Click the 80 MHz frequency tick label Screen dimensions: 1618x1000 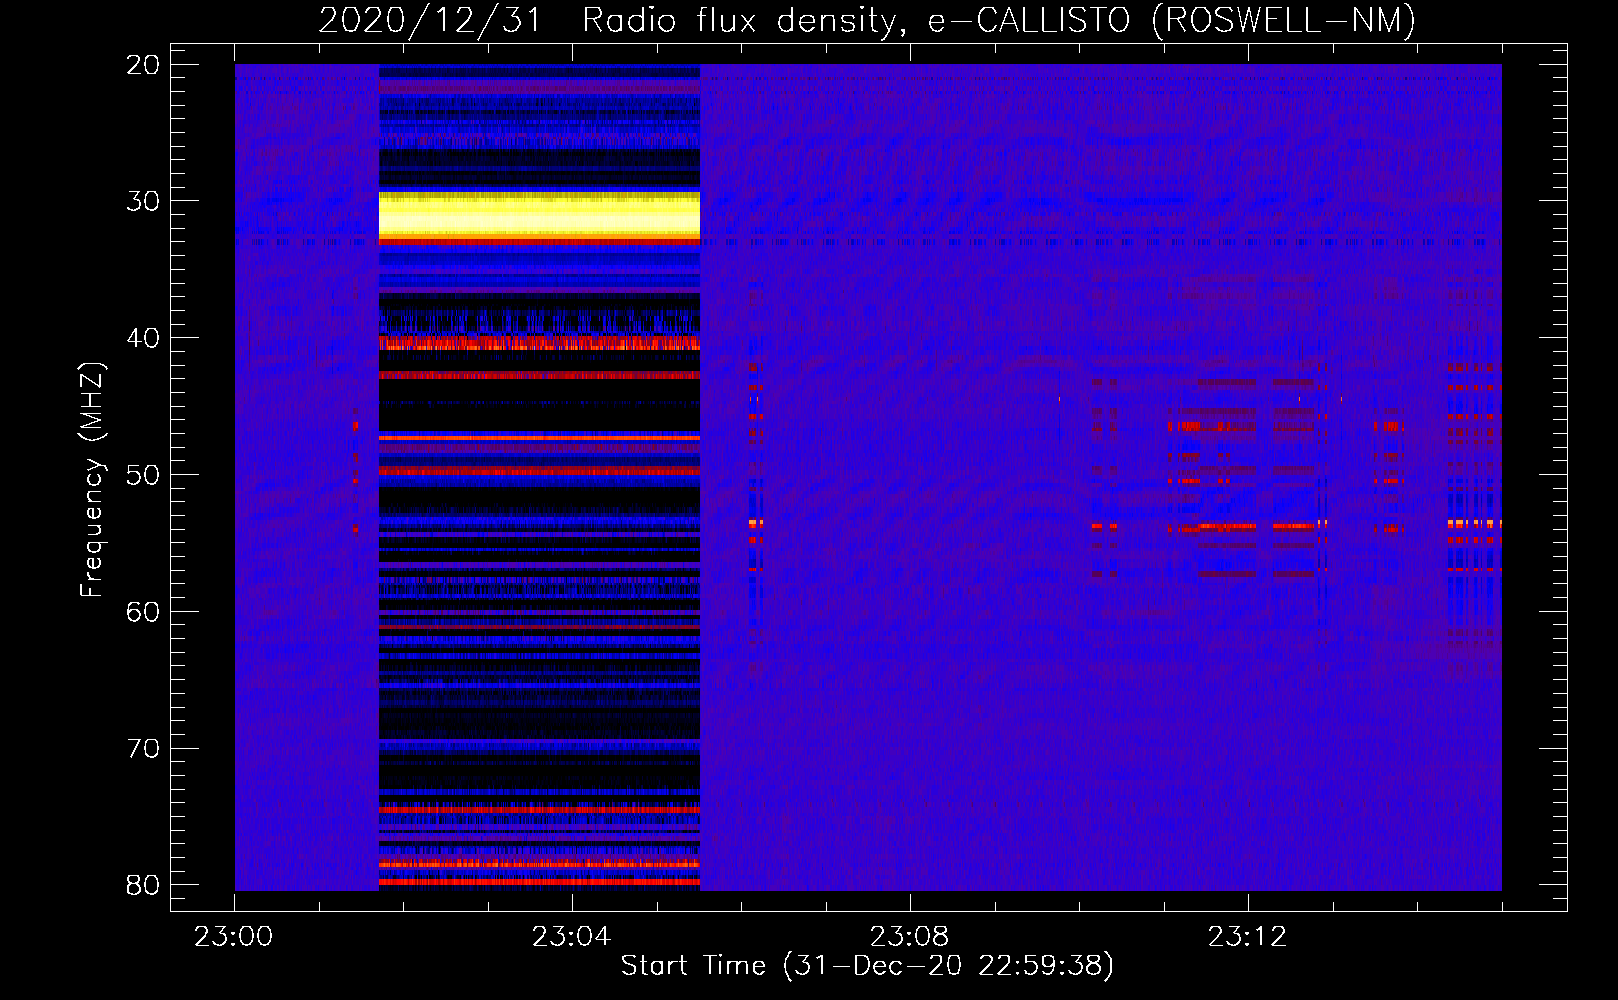click(x=143, y=885)
